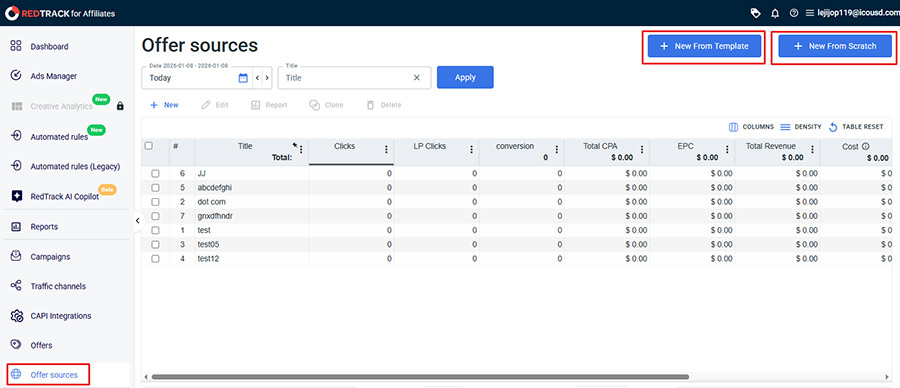Open Reports in the sidebar
This screenshot has width=900, height=388.
click(44, 227)
